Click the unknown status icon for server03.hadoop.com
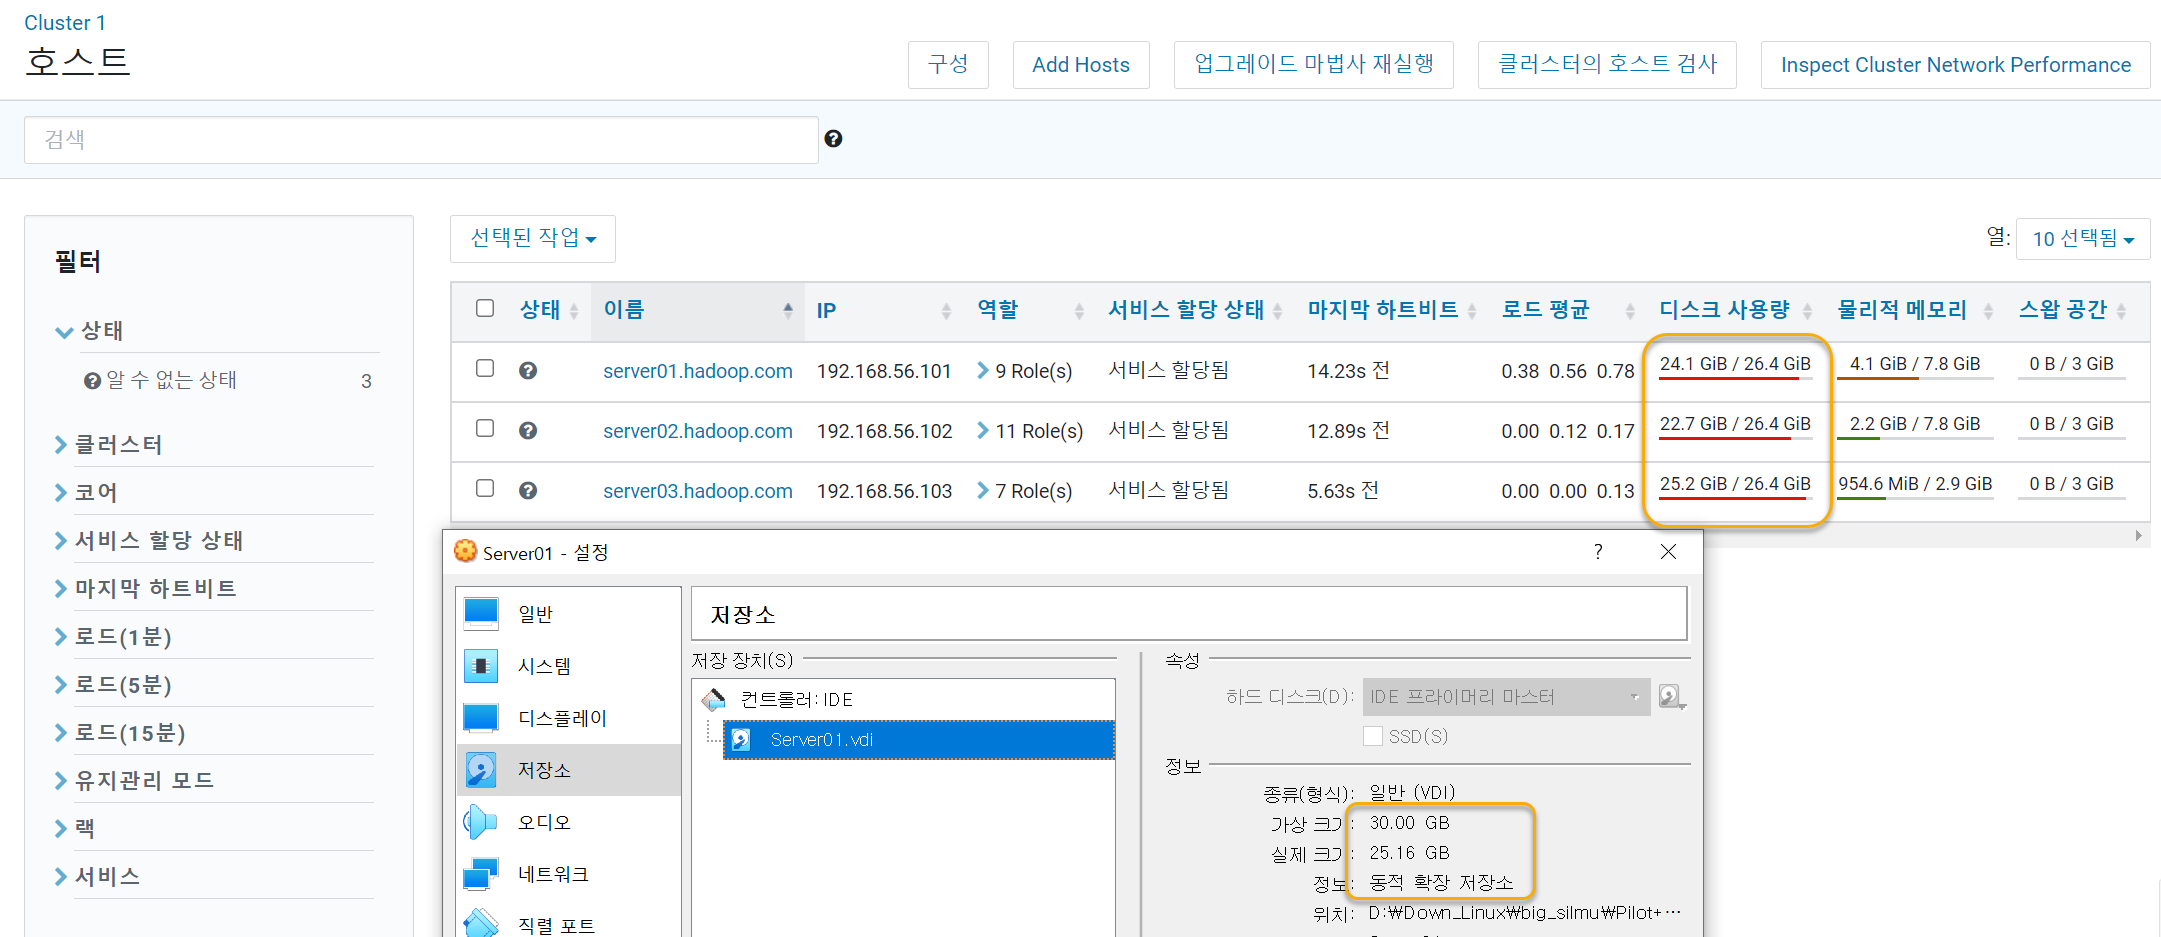The image size is (2161, 937). pos(528,490)
